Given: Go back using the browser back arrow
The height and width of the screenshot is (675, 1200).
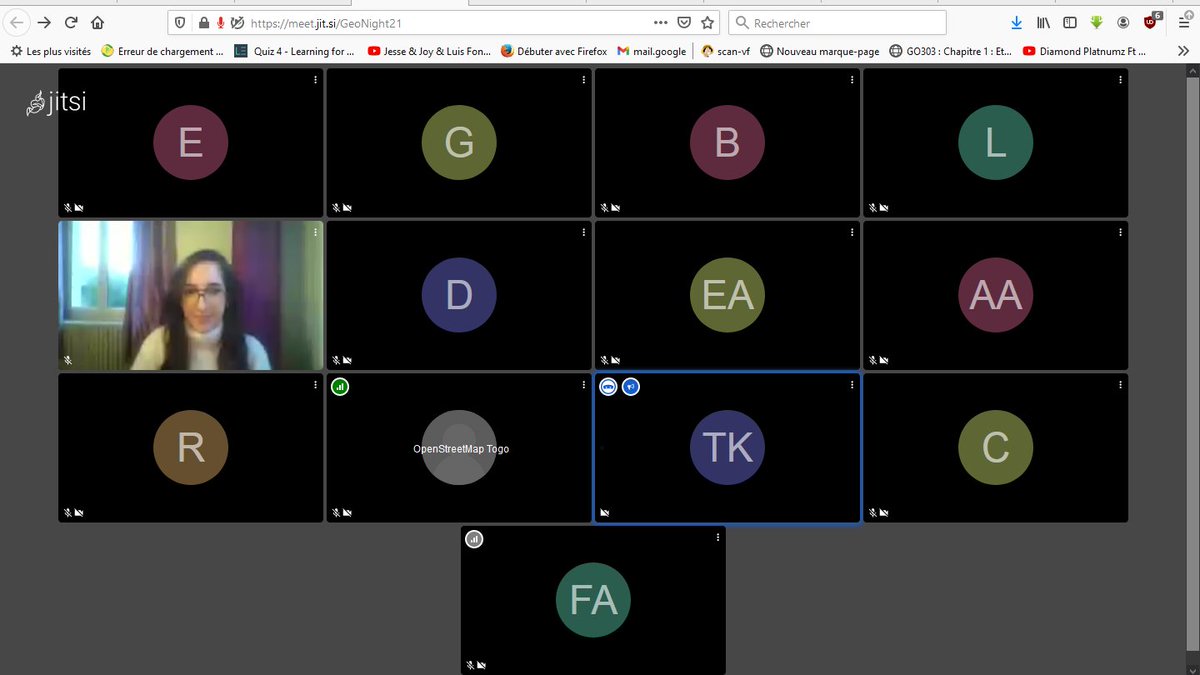Looking at the screenshot, I should 17,22.
